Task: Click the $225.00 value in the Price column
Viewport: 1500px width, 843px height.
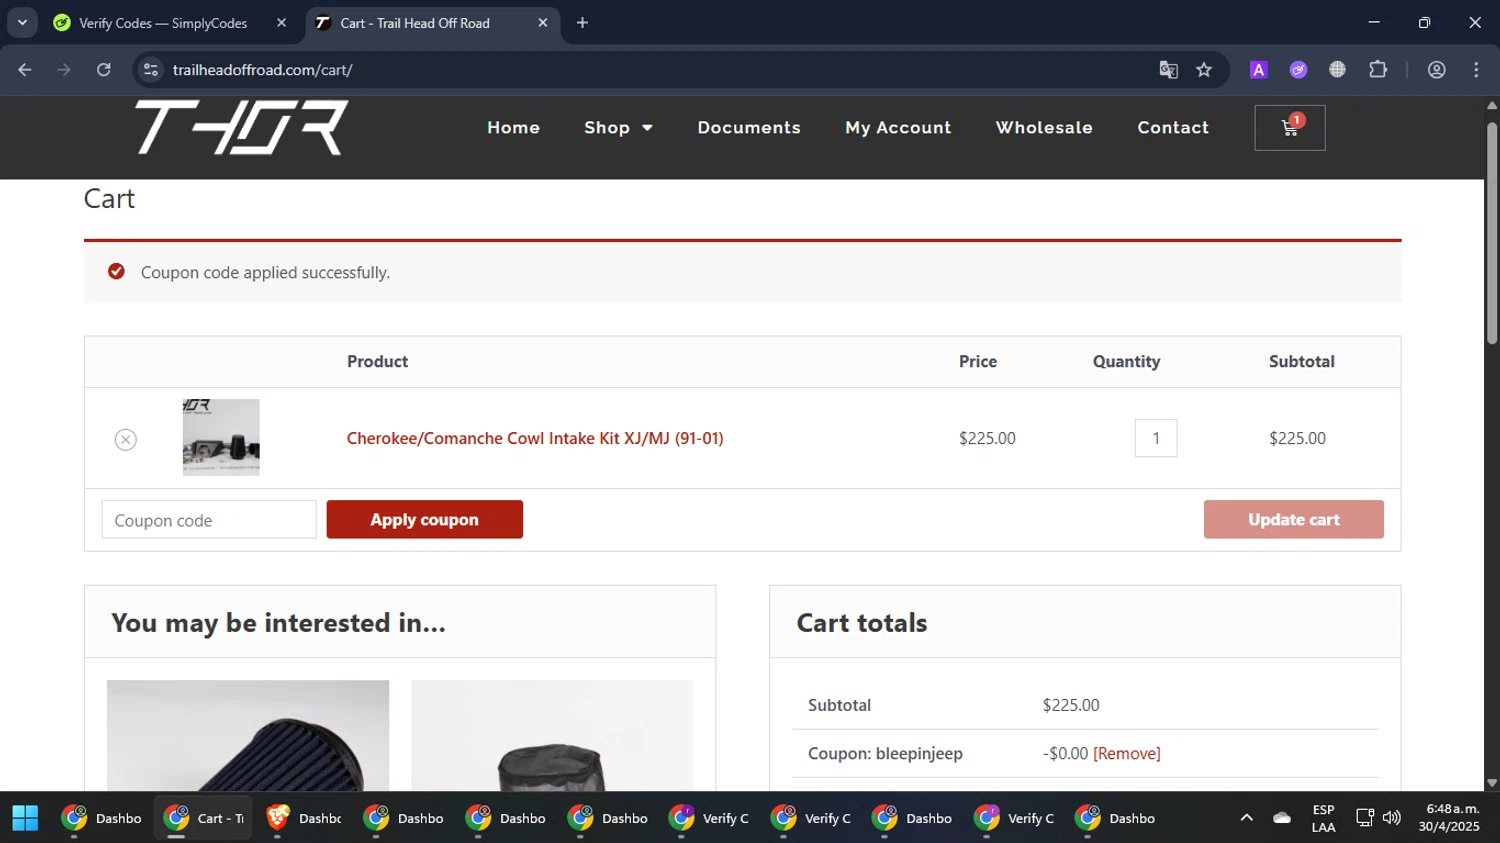Action: [987, 439]
